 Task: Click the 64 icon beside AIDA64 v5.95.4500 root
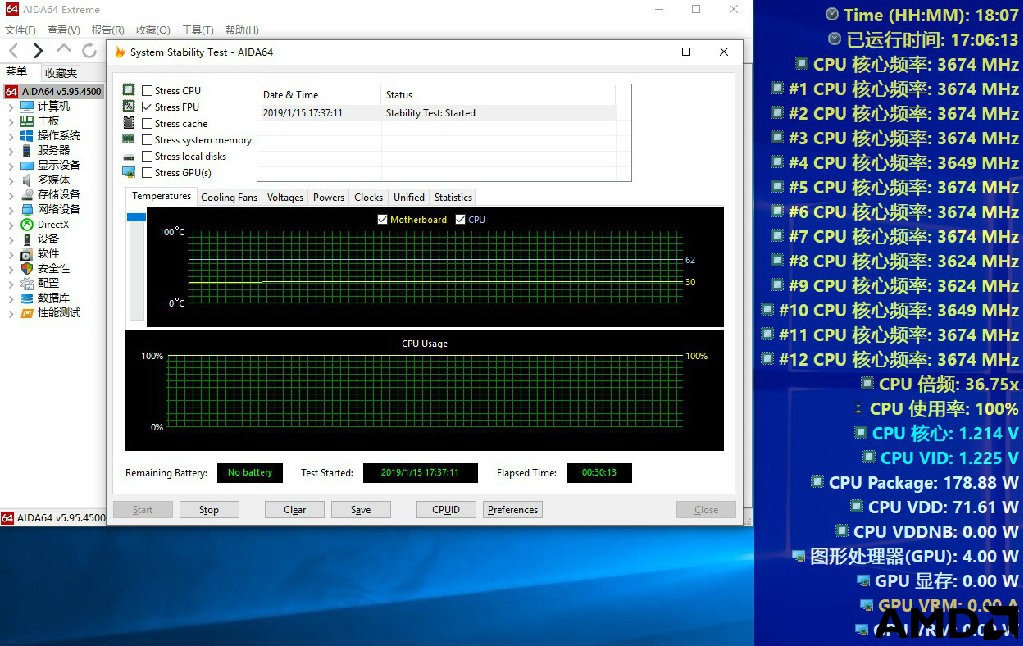pos(11,91)
